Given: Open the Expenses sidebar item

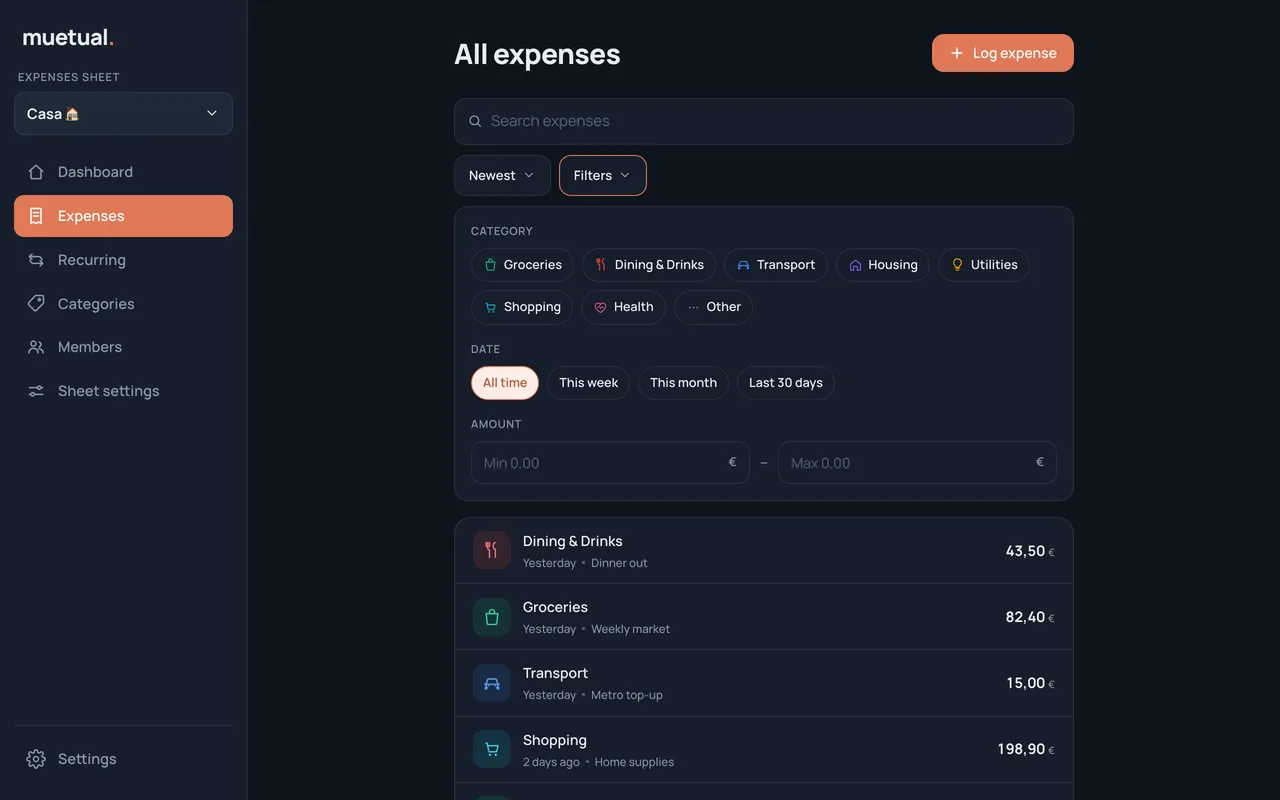Looking at the screenshot, I should tap(123, 216).
